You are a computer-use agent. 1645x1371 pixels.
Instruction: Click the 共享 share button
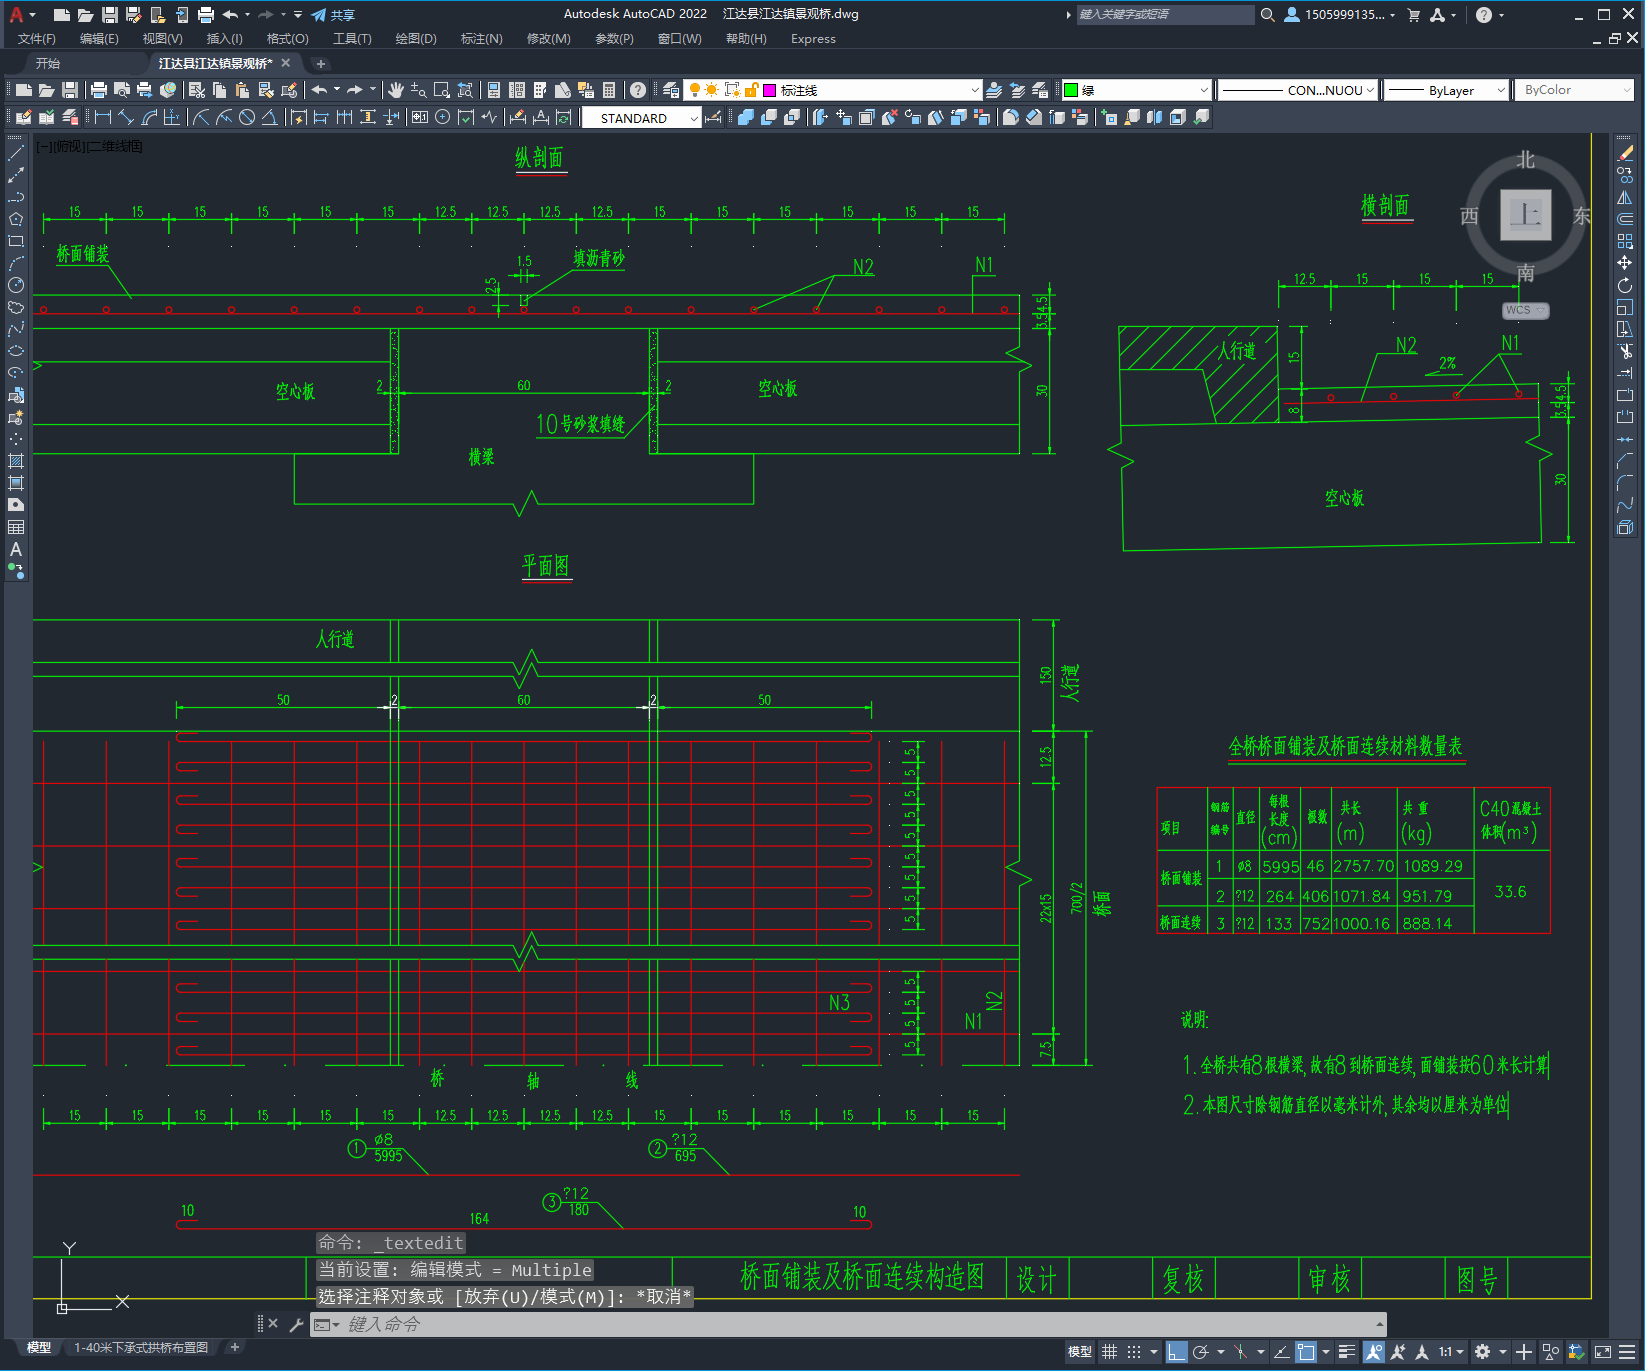tap(333, 14)
